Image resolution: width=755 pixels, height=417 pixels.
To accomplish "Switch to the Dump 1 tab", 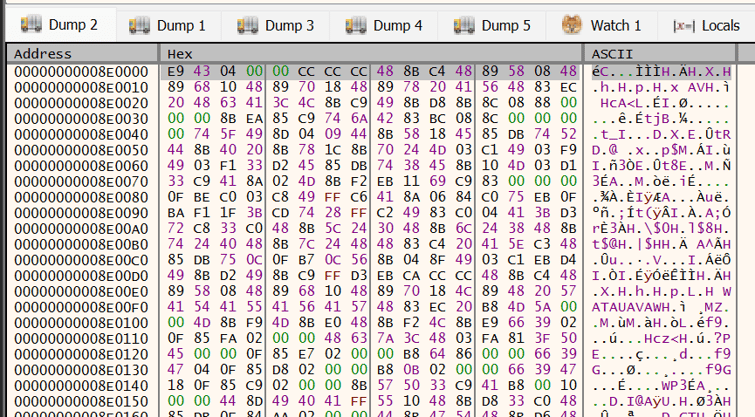I will point(169,26).
